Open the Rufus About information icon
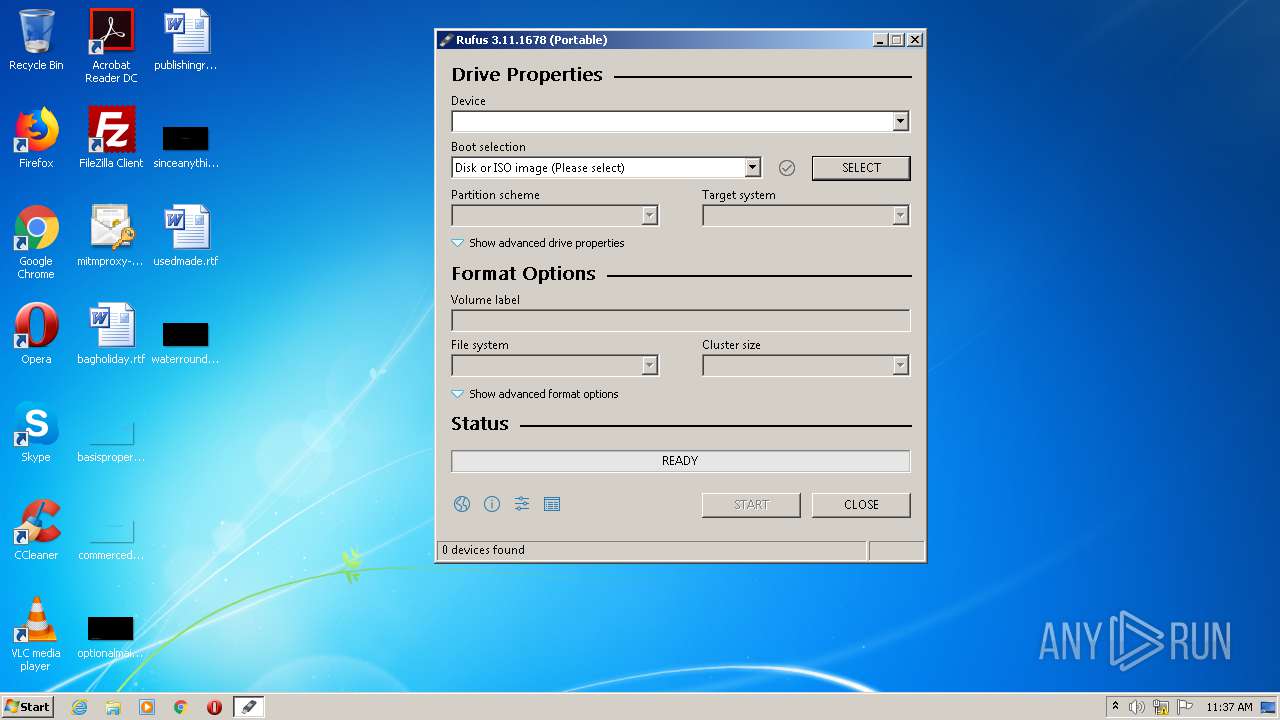 click(x=492, y=504)
